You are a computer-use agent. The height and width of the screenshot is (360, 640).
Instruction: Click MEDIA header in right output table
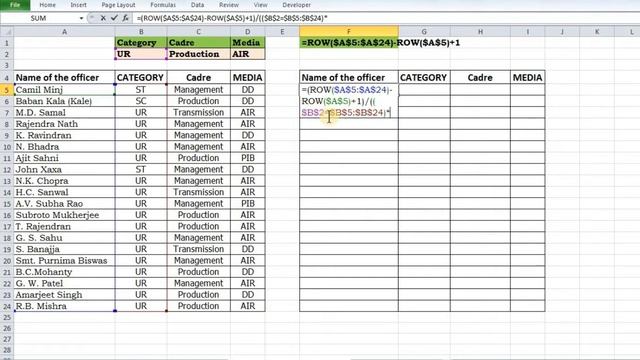527,78
